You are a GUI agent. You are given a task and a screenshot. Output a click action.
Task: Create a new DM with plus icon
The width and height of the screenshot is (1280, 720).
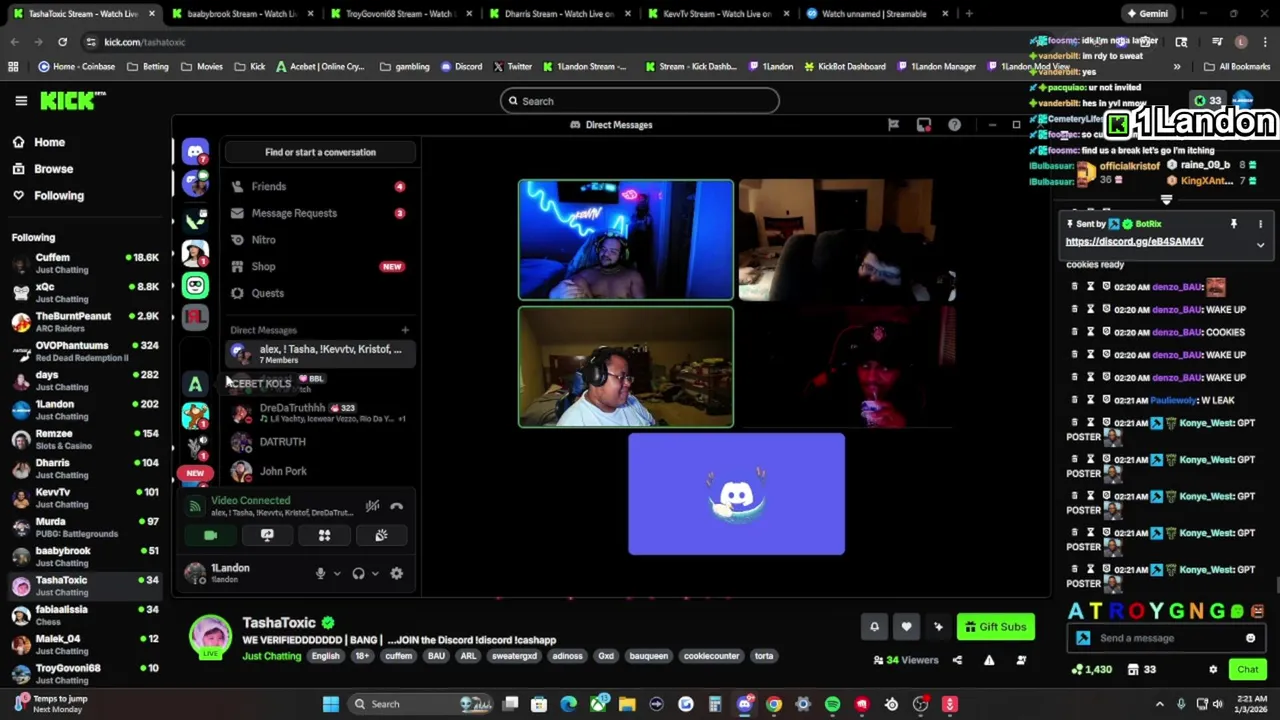[405, 330]
